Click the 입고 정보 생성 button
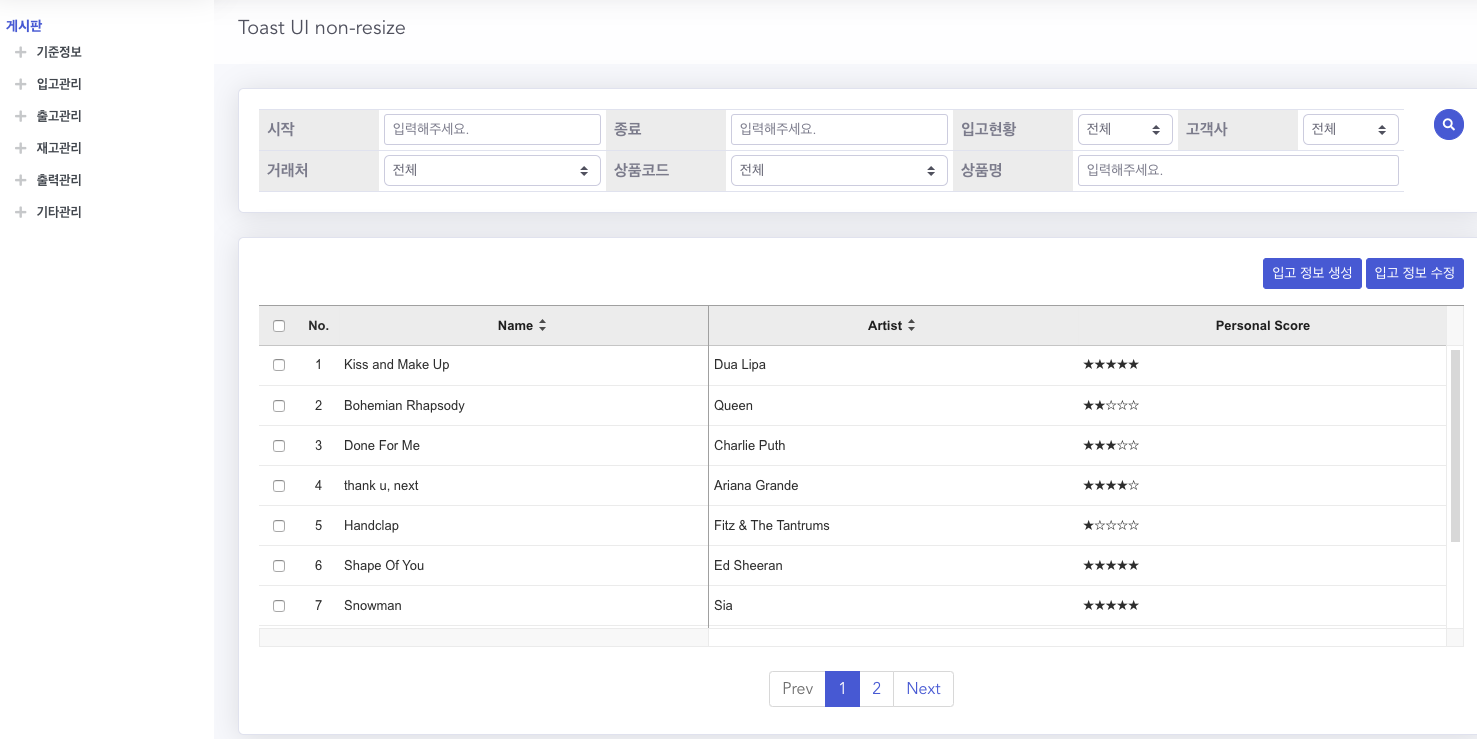 click(x=1312, y=273)
